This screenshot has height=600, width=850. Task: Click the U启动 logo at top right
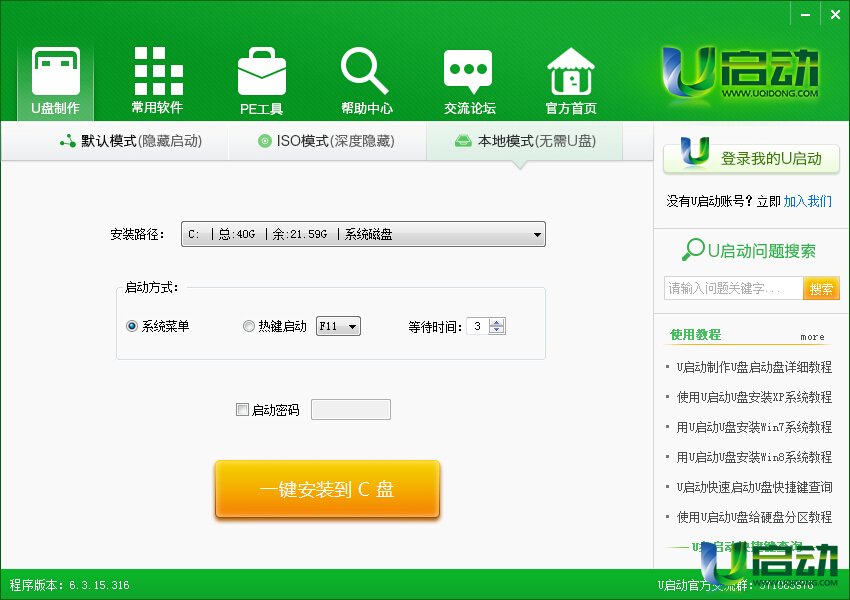coord(740,73)
